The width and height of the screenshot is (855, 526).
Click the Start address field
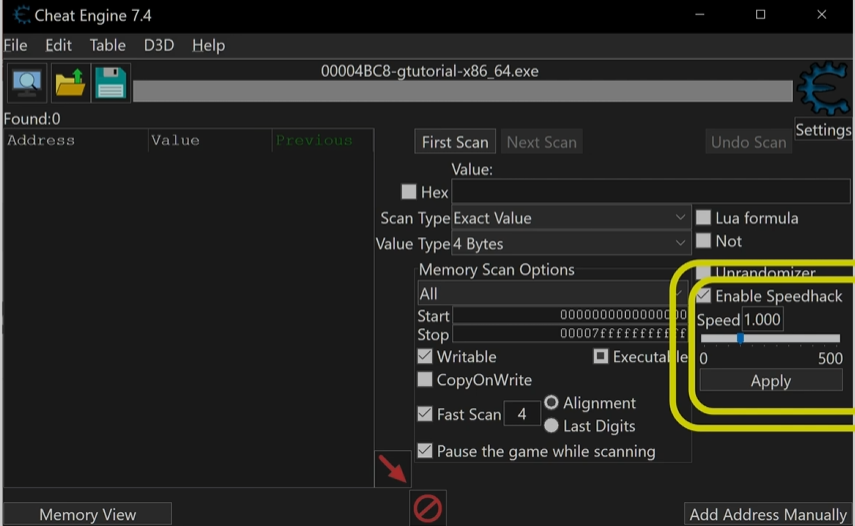(x=569, y=315)
